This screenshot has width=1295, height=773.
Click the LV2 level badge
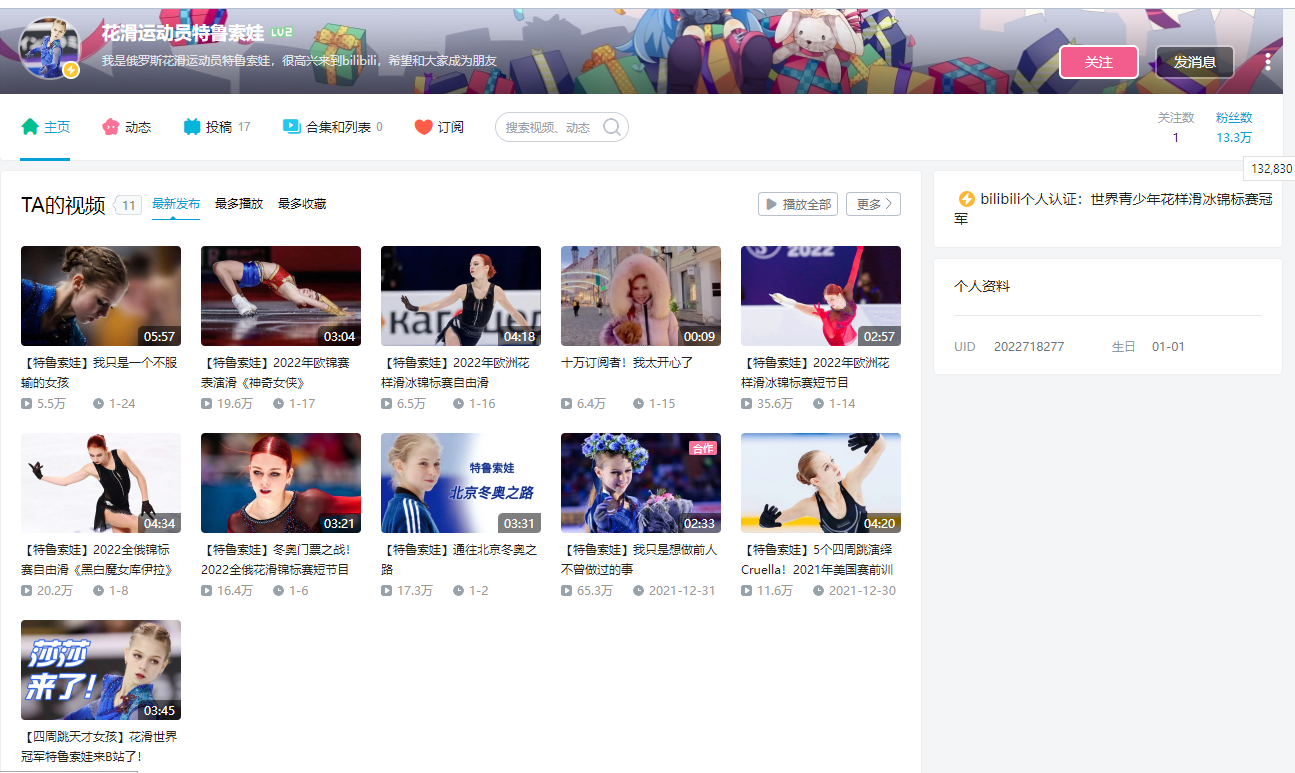pyautogui.click(x=281, y=33)
